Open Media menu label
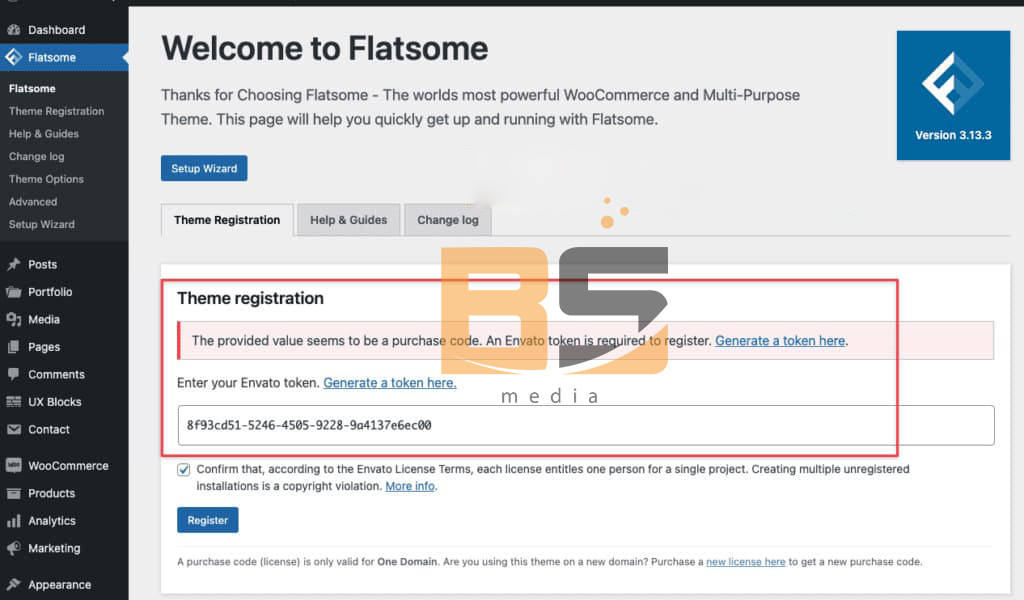1024x600 pixels. (x=44, y=319)
